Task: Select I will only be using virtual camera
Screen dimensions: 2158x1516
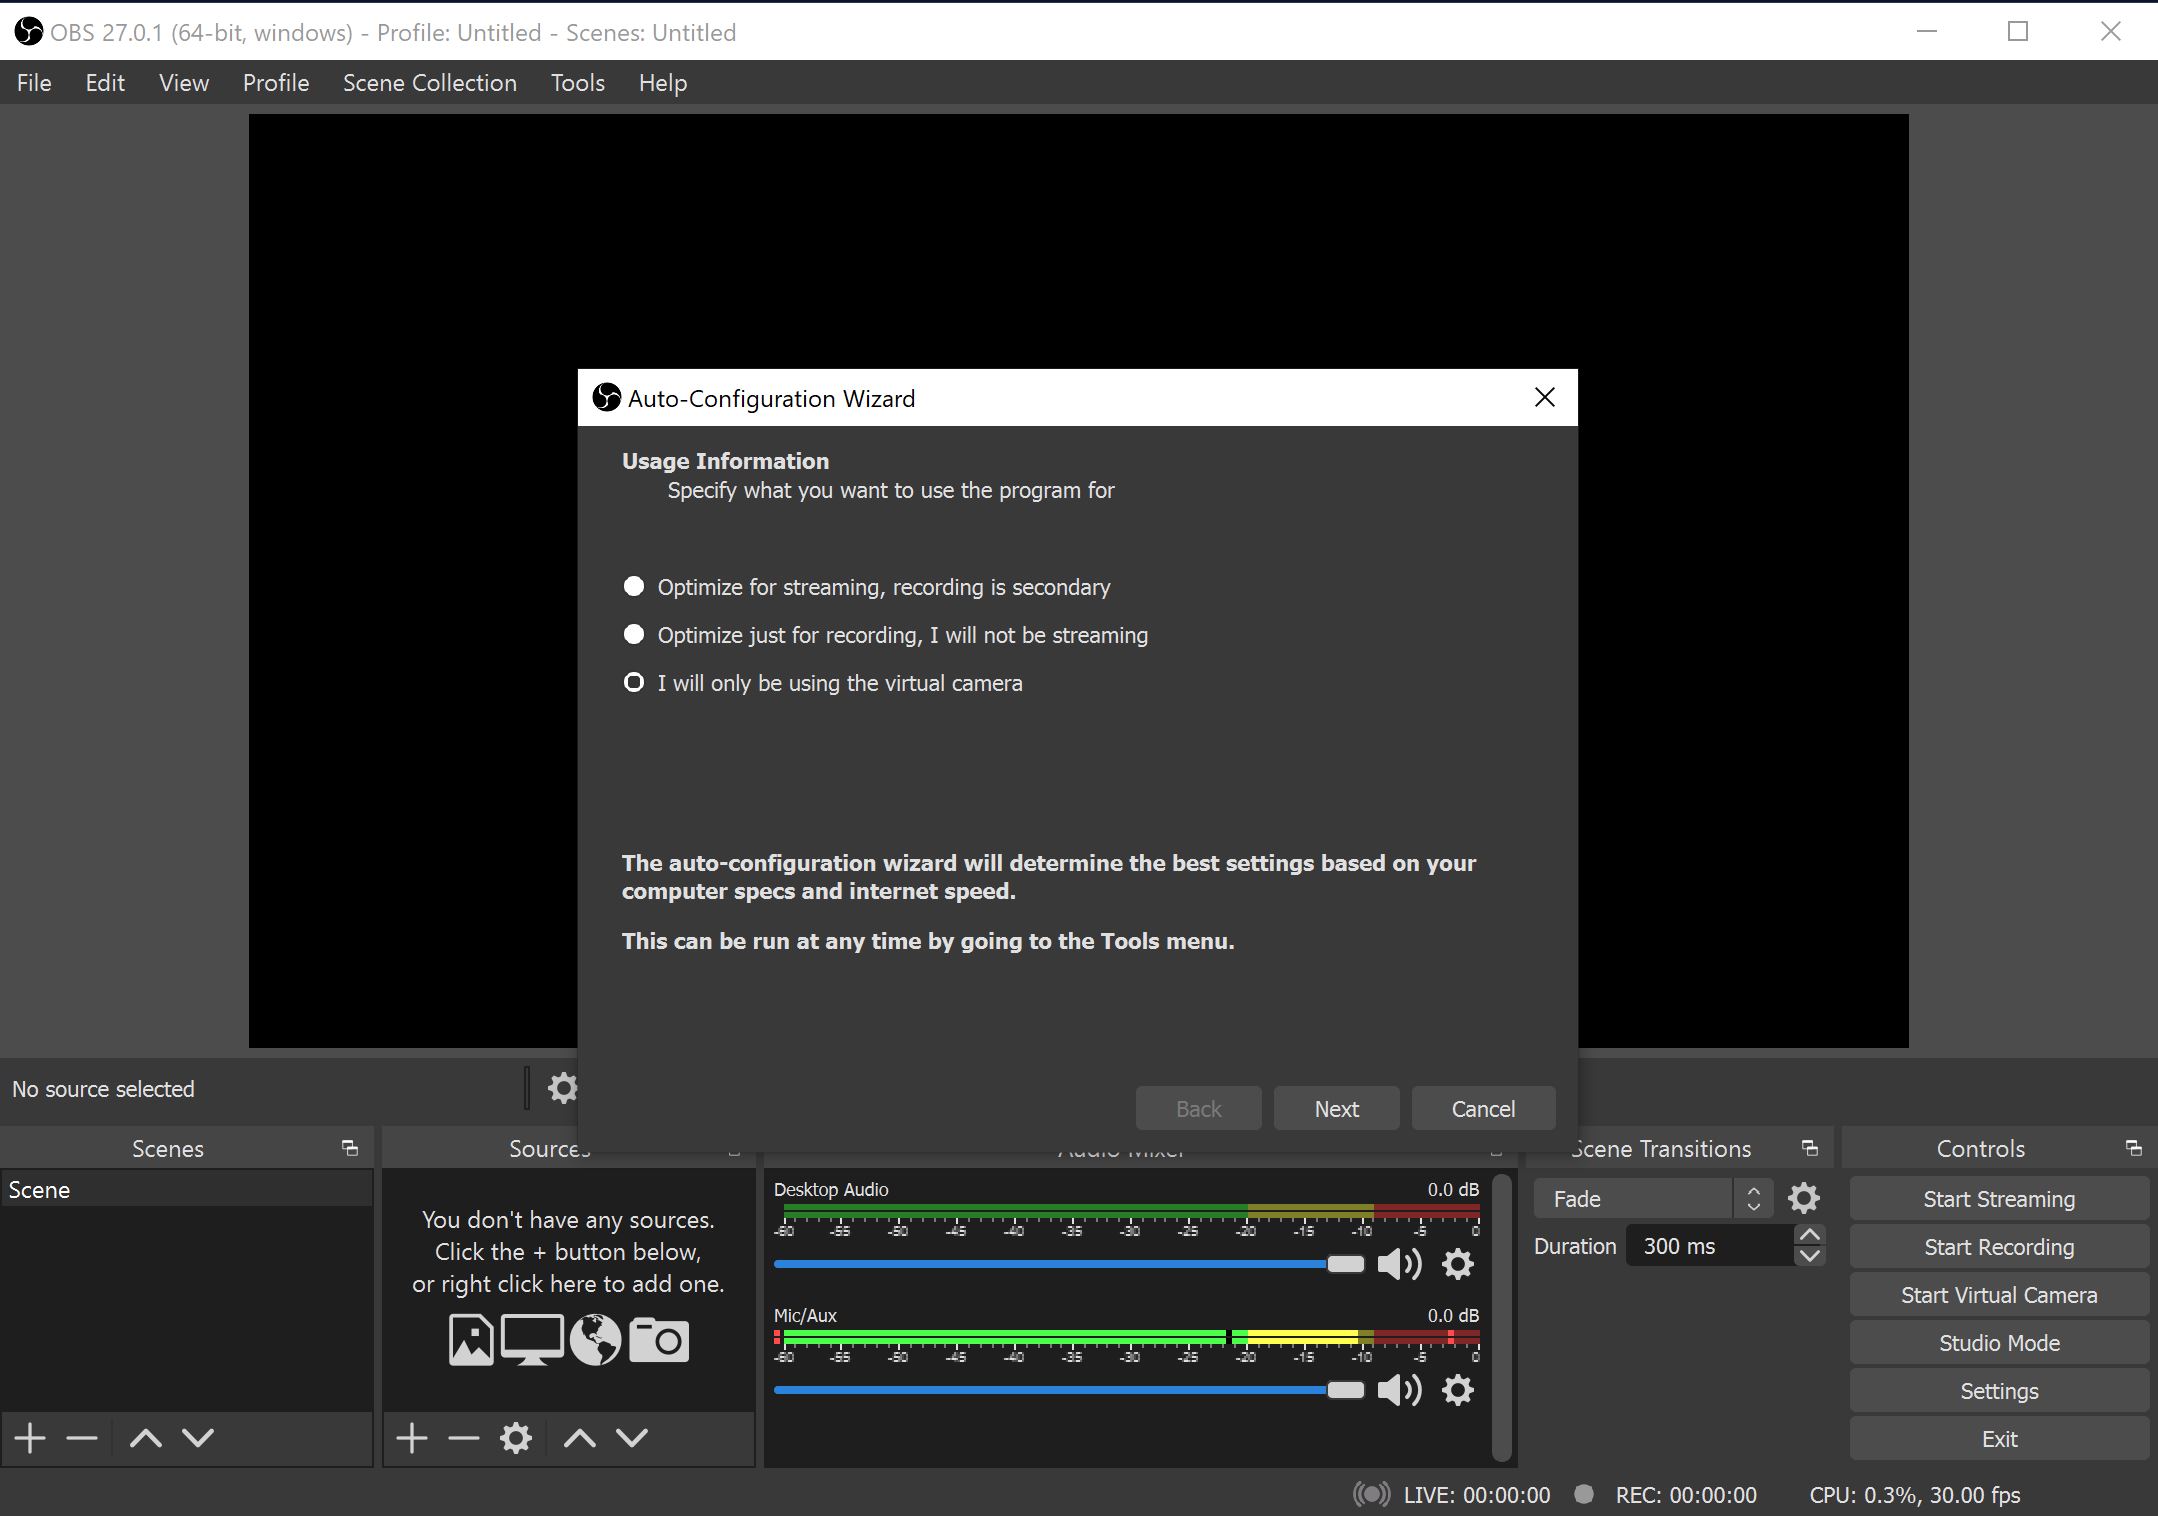Action: tap(633, 683)
